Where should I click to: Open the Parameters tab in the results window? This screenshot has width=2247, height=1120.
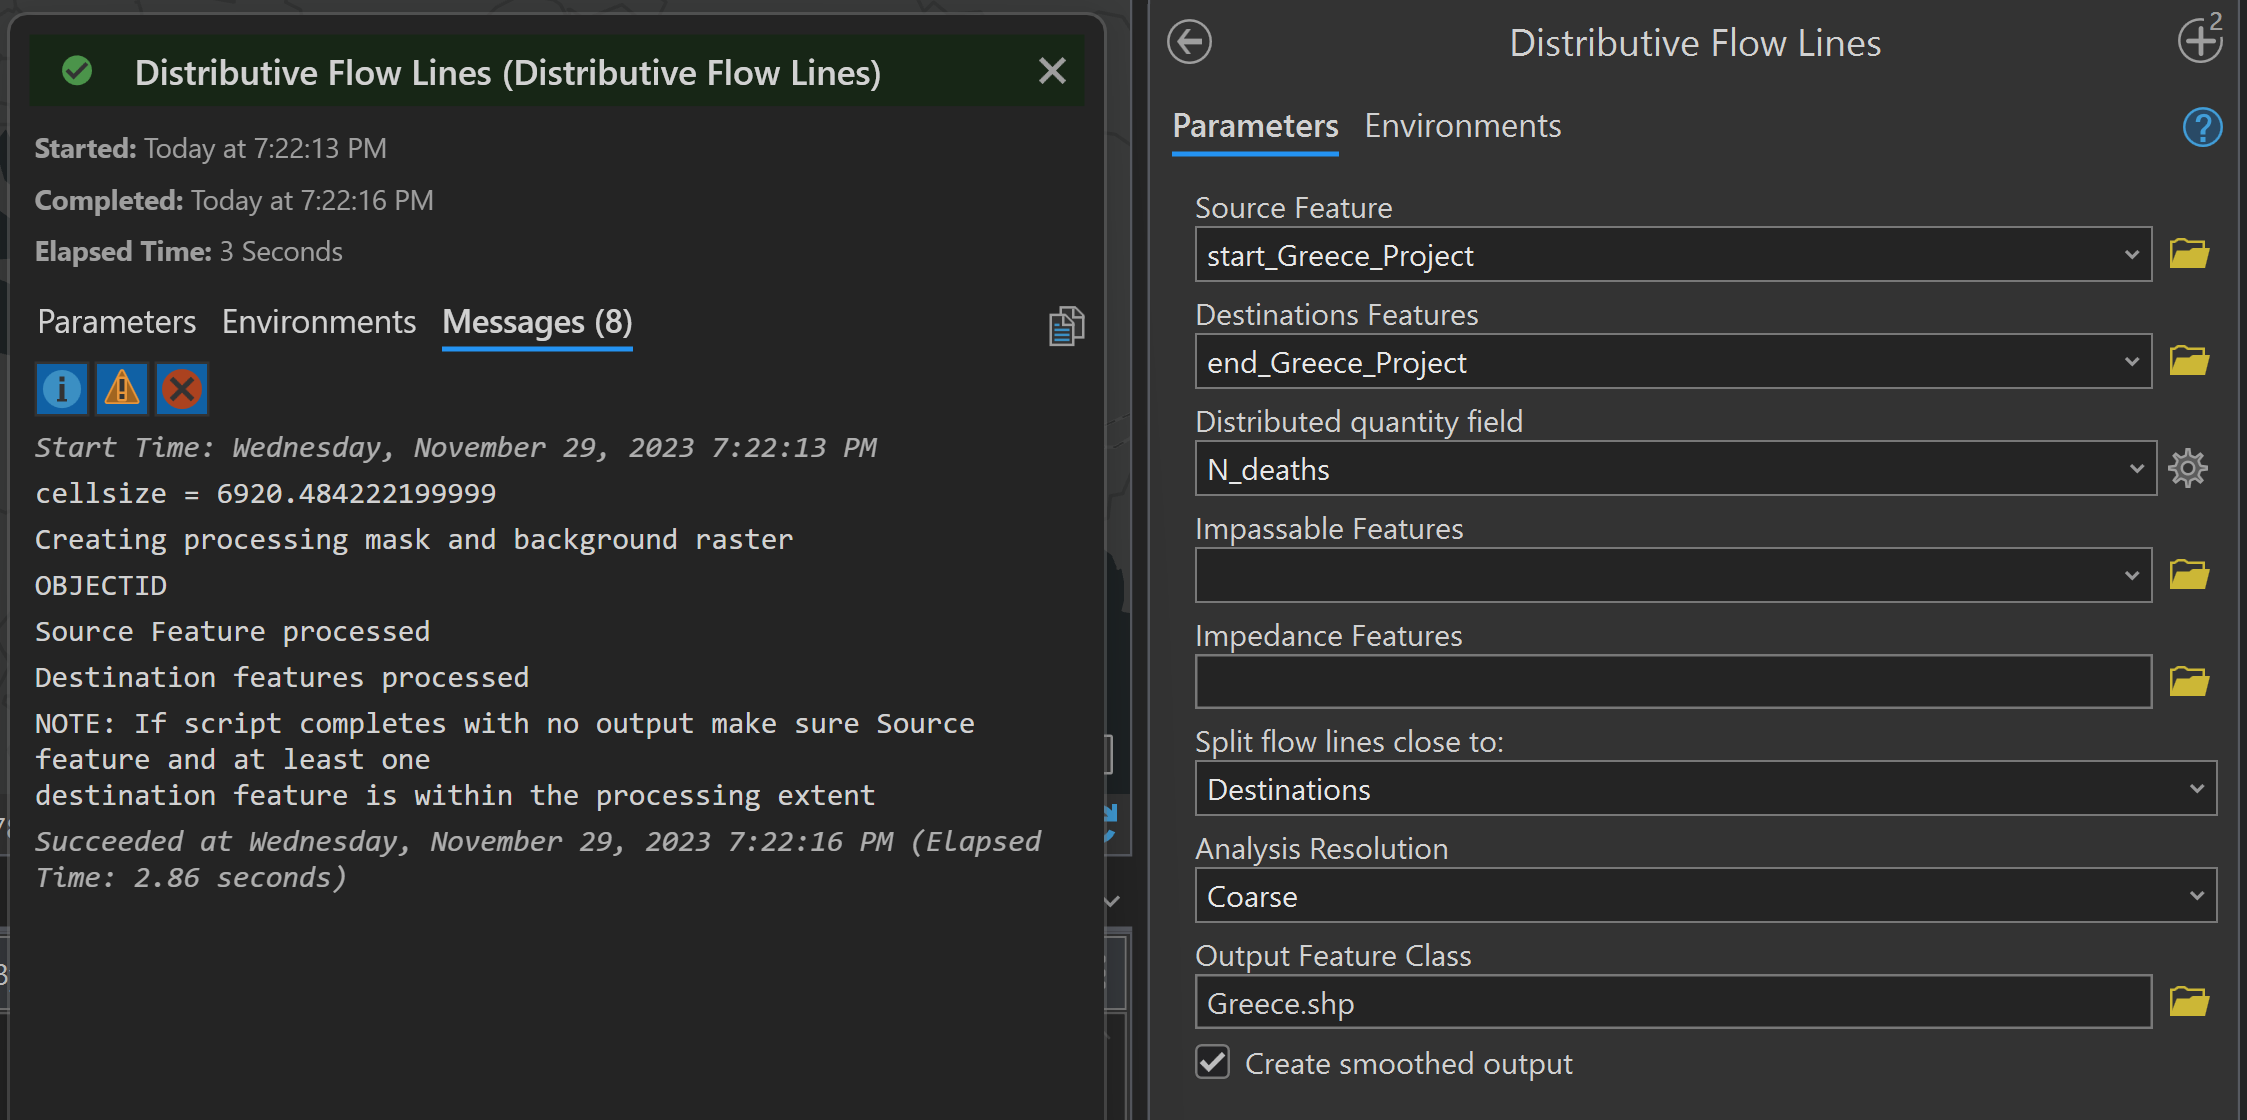(x=116, y=321)
